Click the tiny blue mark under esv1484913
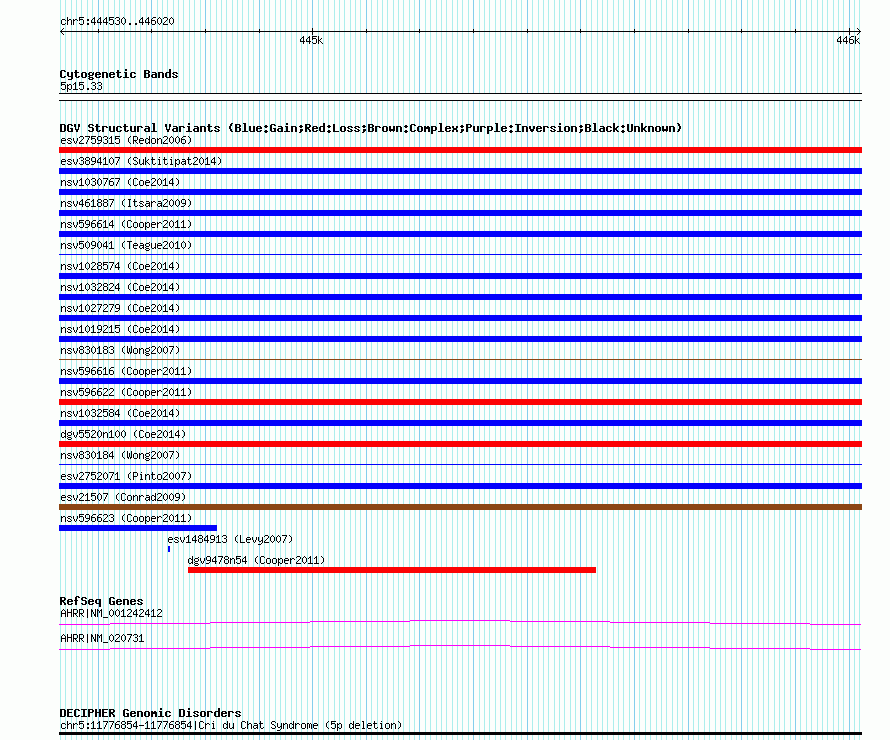The width and height of the screenshot is (890, 740). 169,549
